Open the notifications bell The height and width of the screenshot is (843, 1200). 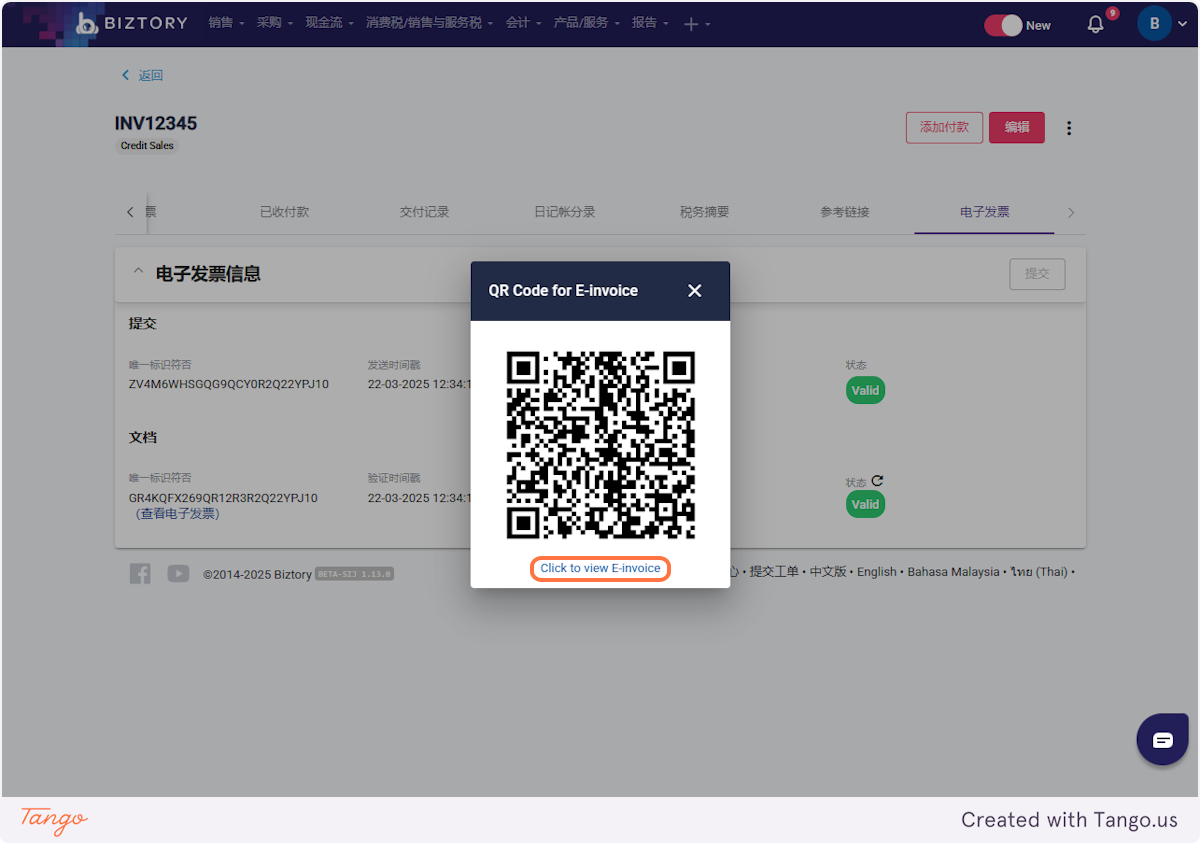click(x=1096, y=25)
